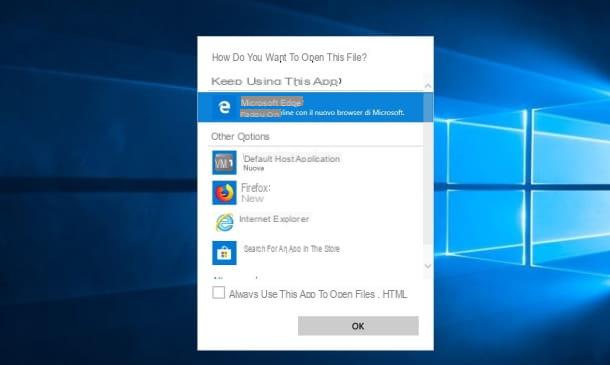Choose the VMware Default Host Application icon
The height and width of the screenshot is (365, 610).
pyautogui.click(x=224, y=162)
